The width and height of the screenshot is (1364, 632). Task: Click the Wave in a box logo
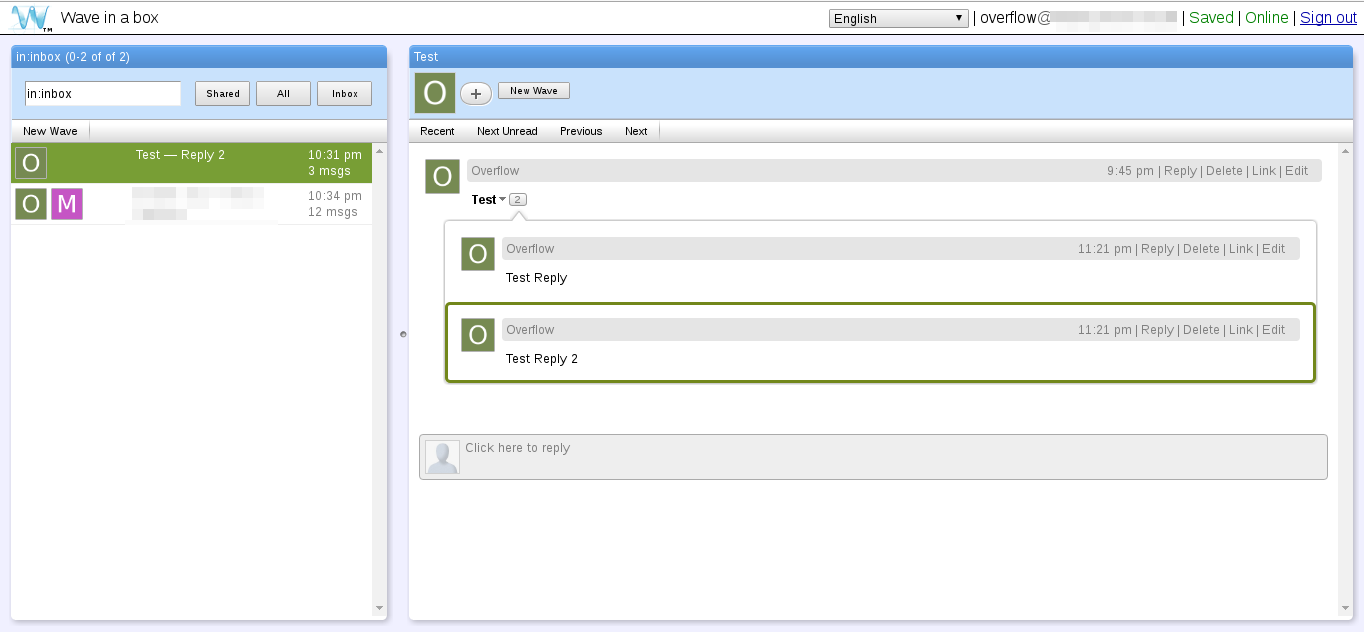point(30,18)
